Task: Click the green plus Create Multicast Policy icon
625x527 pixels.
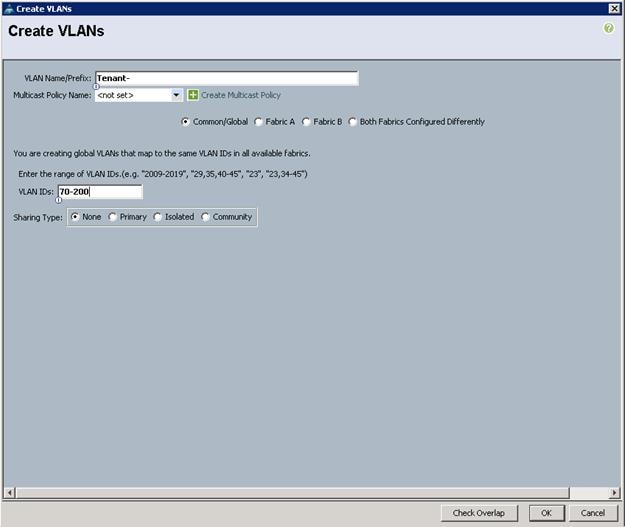Action: point(193,95)
